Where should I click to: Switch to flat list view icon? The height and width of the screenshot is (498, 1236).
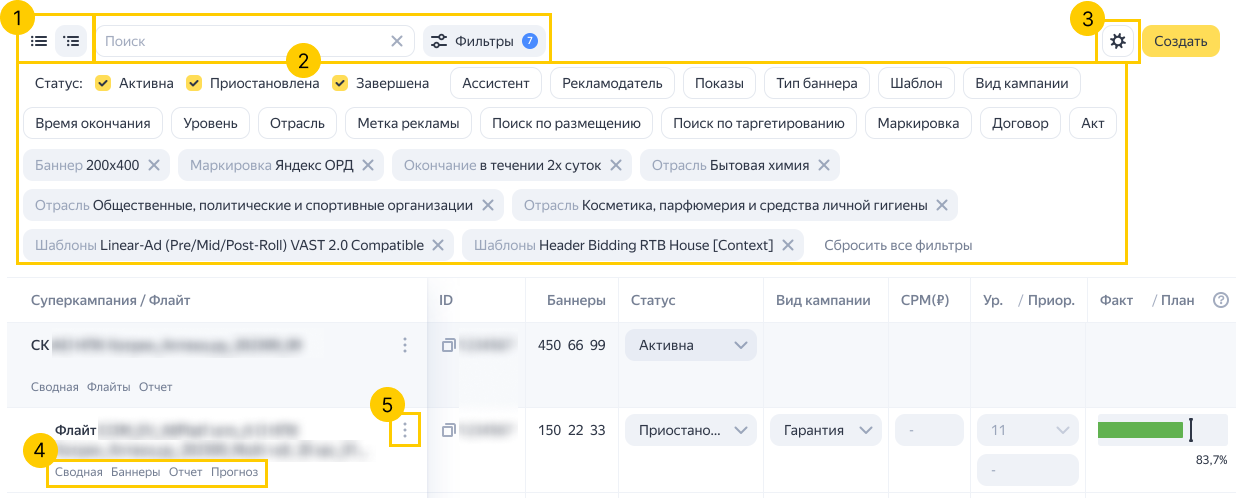pos(39,41)
